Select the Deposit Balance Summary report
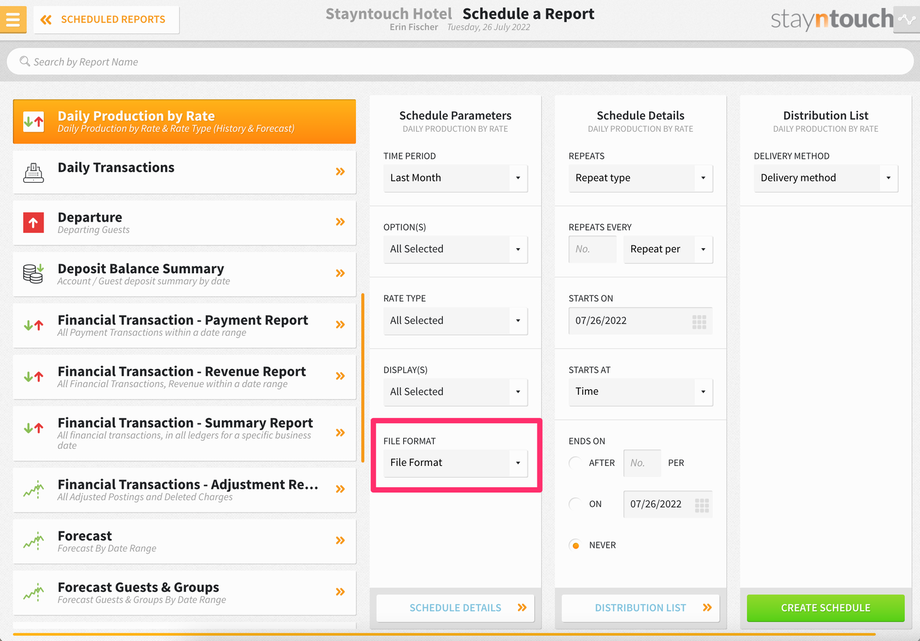 (184, 274)
